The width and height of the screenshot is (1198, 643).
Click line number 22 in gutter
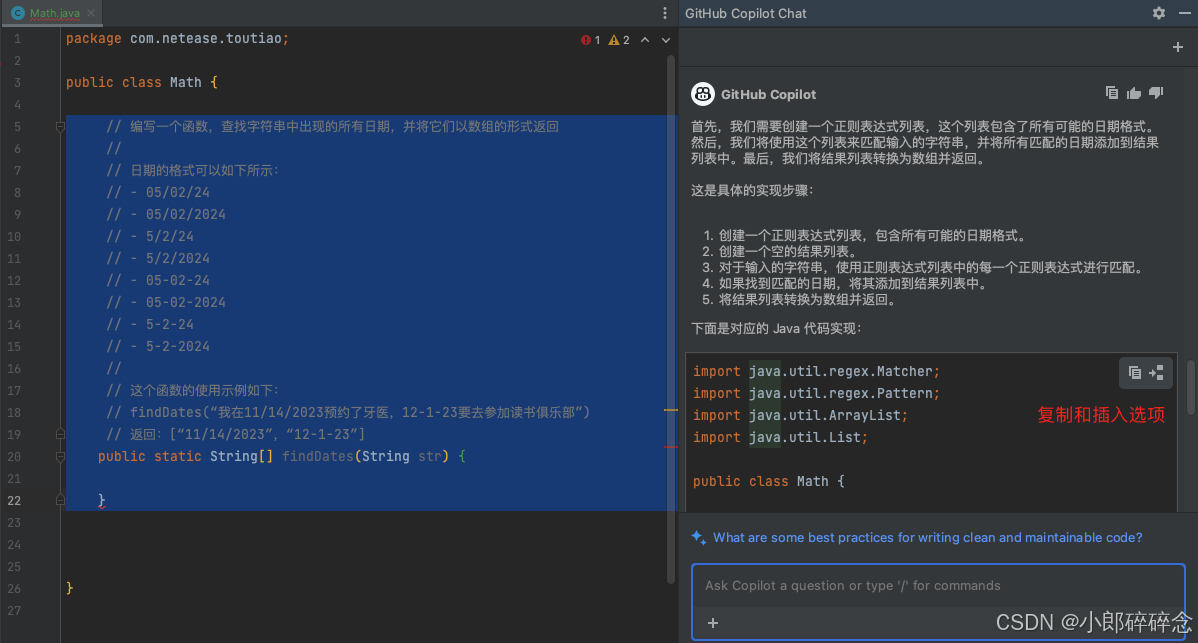pyautogui.click(x=15, y=501)
